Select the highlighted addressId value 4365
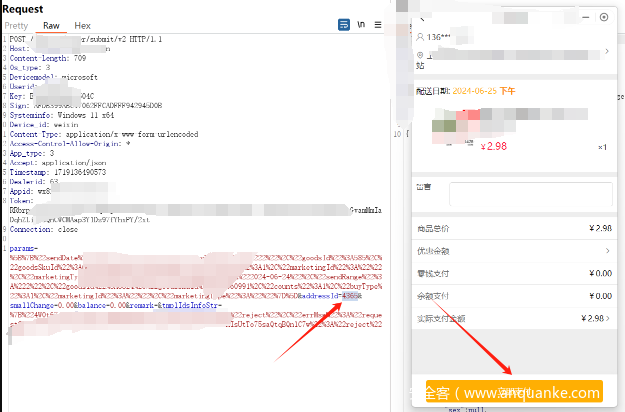 click(x=350, y=296)
